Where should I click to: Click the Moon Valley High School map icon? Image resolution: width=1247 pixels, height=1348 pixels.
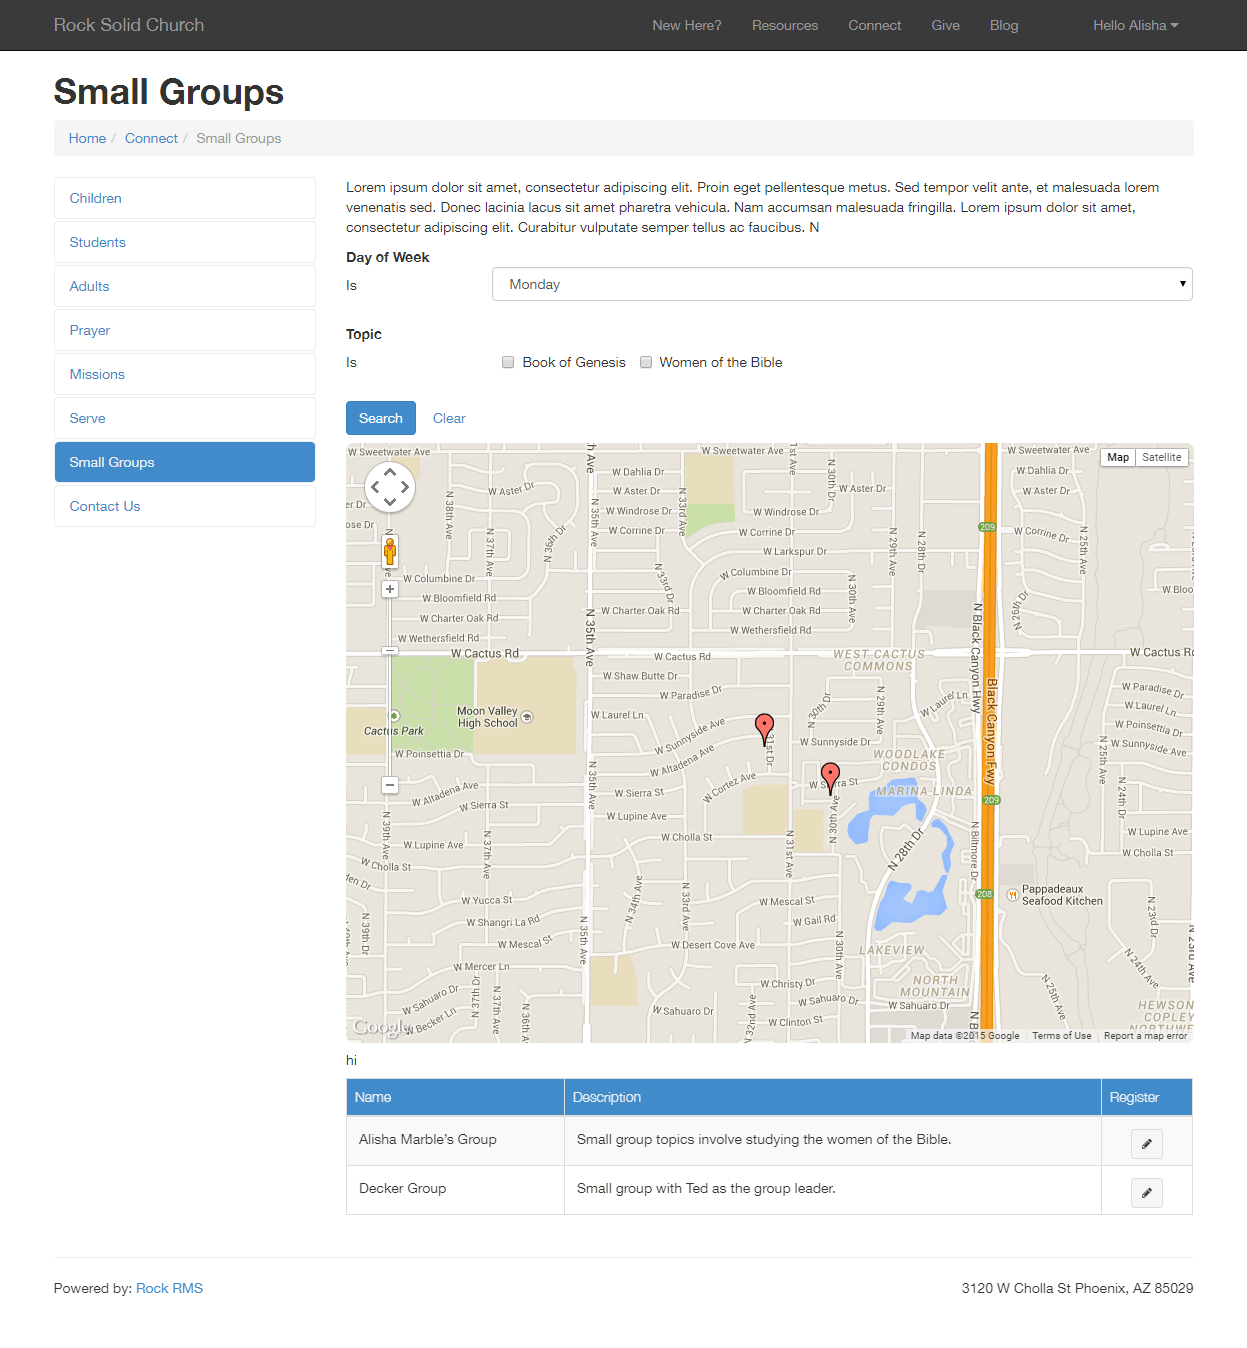(x=527, y=717)
